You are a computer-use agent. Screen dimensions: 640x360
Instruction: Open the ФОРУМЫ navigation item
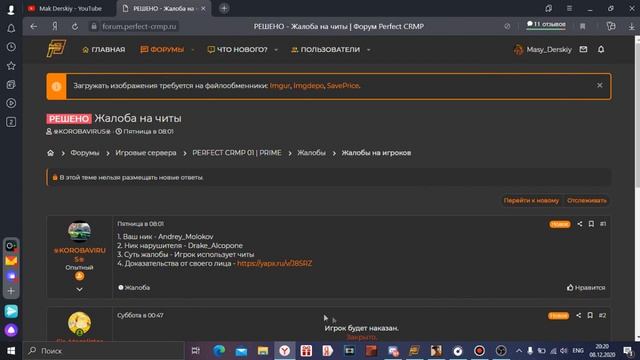162,49
